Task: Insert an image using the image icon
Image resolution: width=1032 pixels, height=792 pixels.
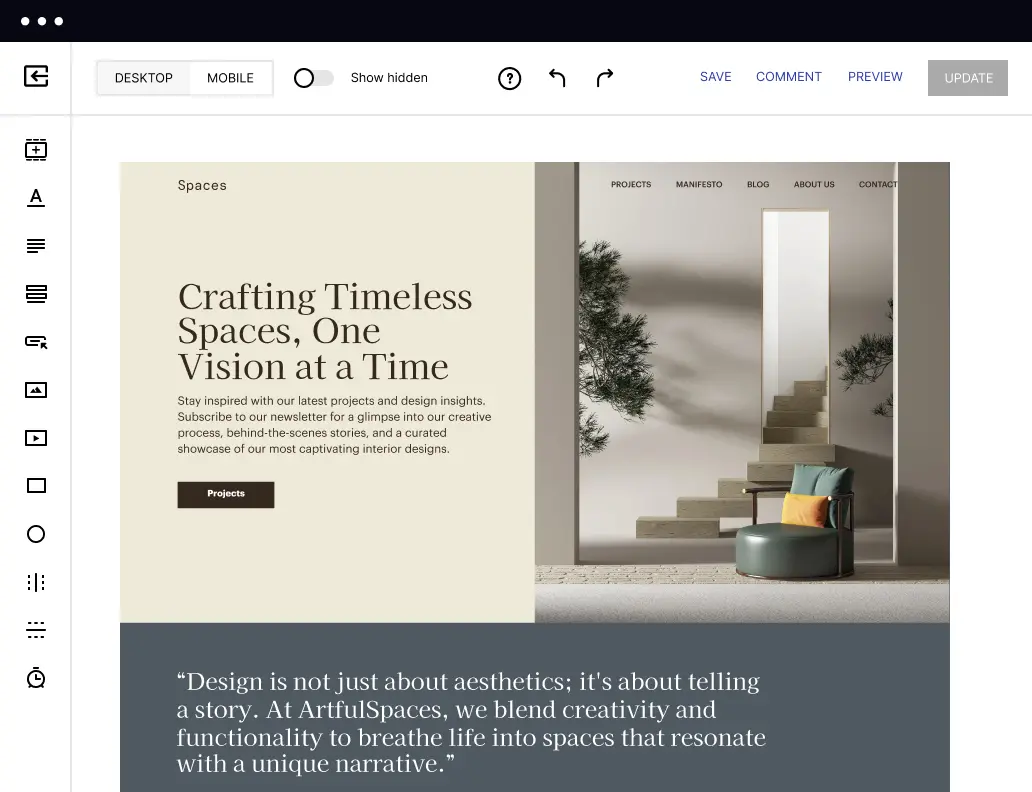Action: coord(36,390)
